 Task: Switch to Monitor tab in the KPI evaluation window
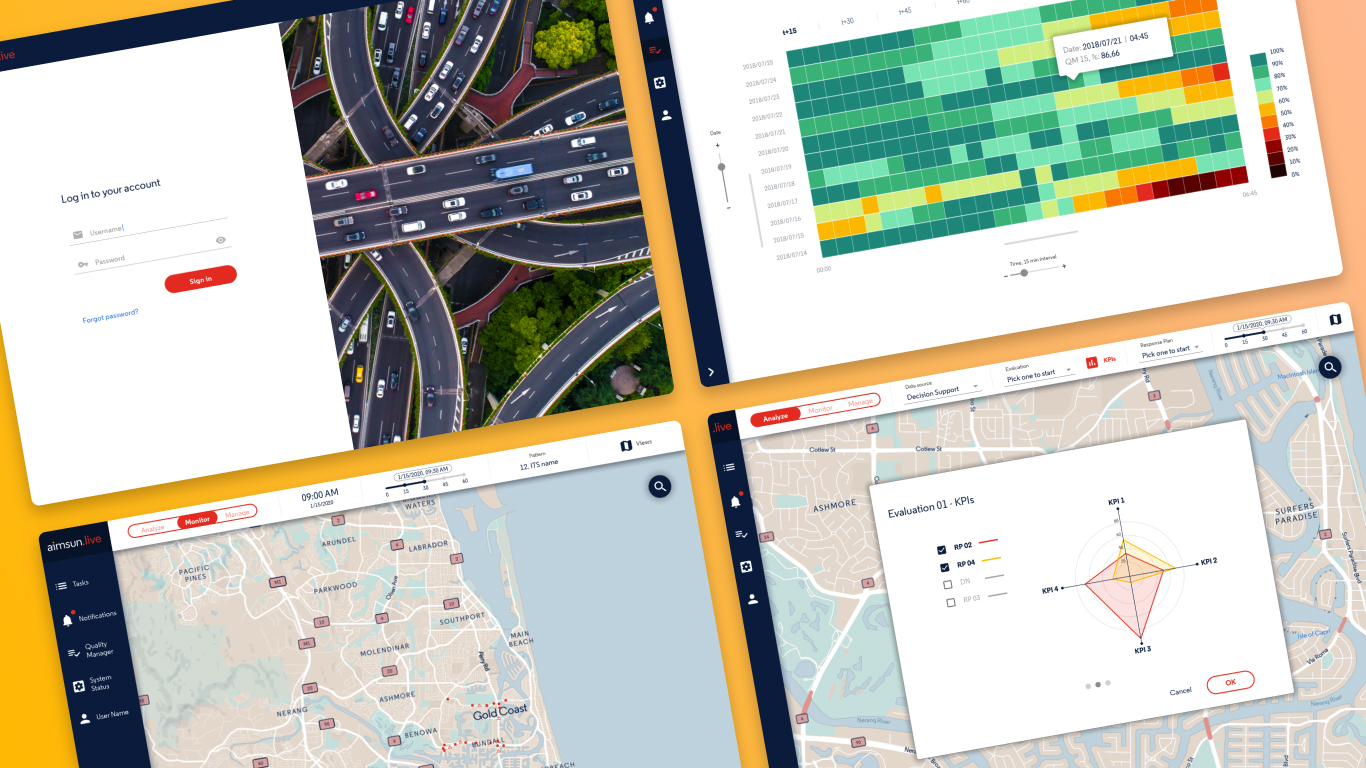click(820, 409)
